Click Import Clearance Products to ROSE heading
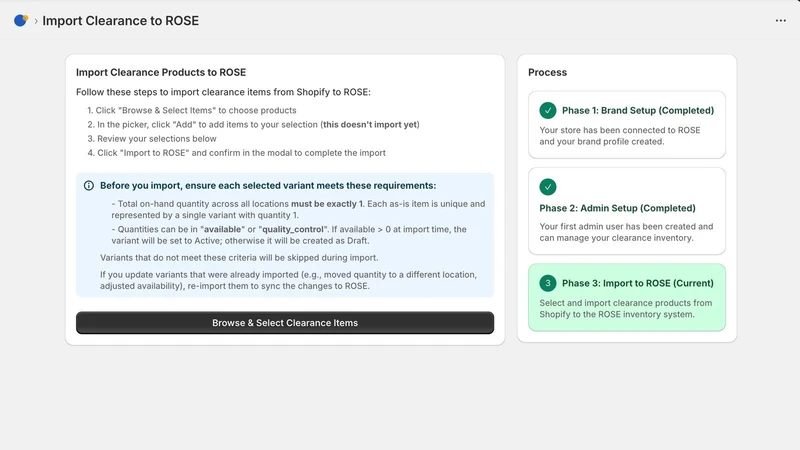This screenshot has width=800, height=450. click(x=161, y=72)
